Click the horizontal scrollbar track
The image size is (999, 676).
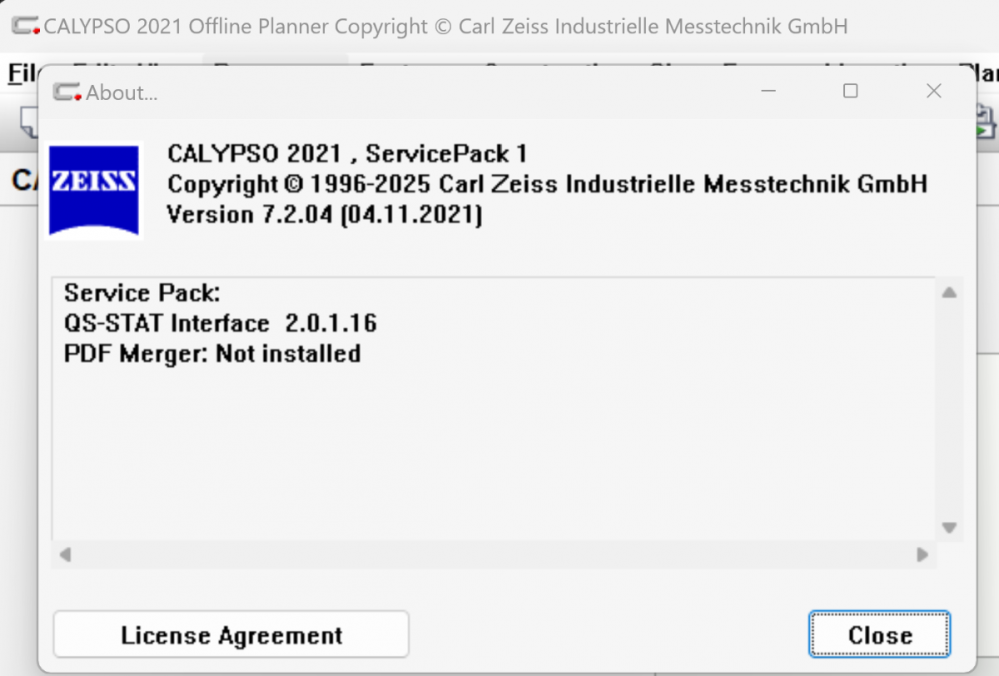(493, 554)
